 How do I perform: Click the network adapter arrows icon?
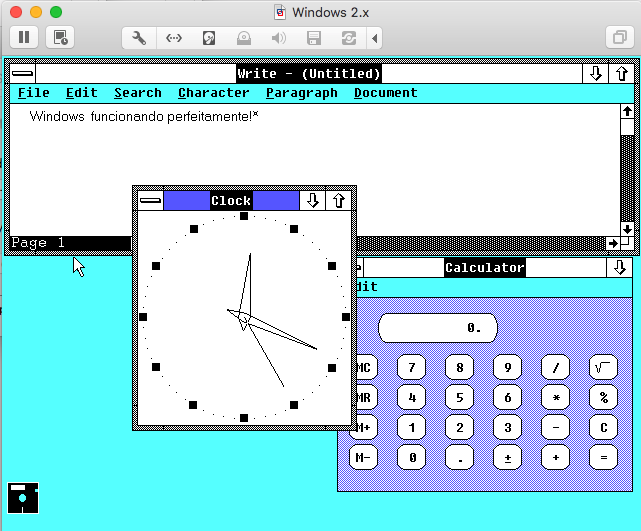[x=174, y=39]
